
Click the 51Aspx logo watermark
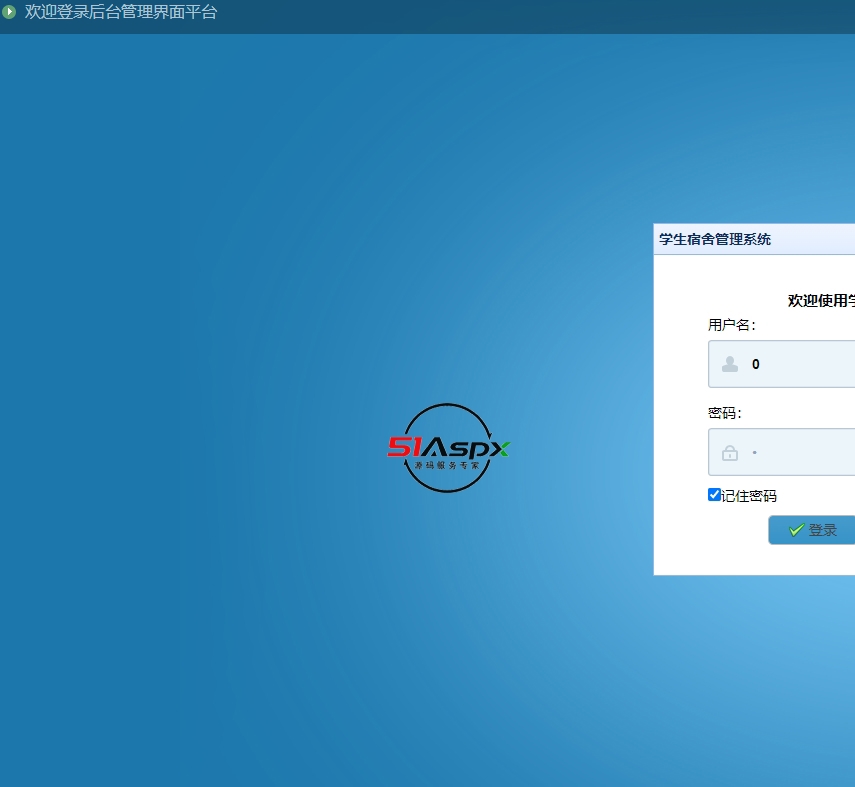pyautogui.click(x=448, y=447)
